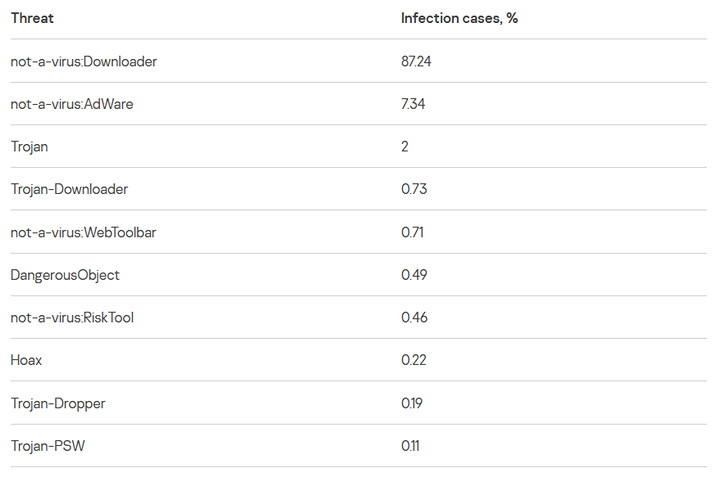Select the not-a-virus:AdWare row label
The width and height of the screenshot is (720, 482).
pos(72,104)
